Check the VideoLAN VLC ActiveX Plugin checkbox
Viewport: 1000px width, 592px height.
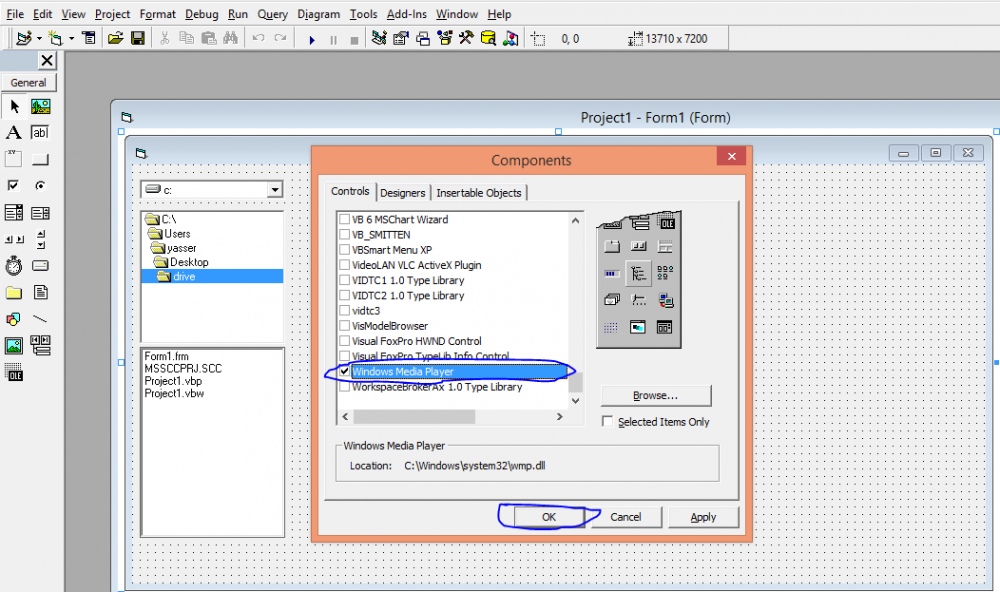pos(344,265)
